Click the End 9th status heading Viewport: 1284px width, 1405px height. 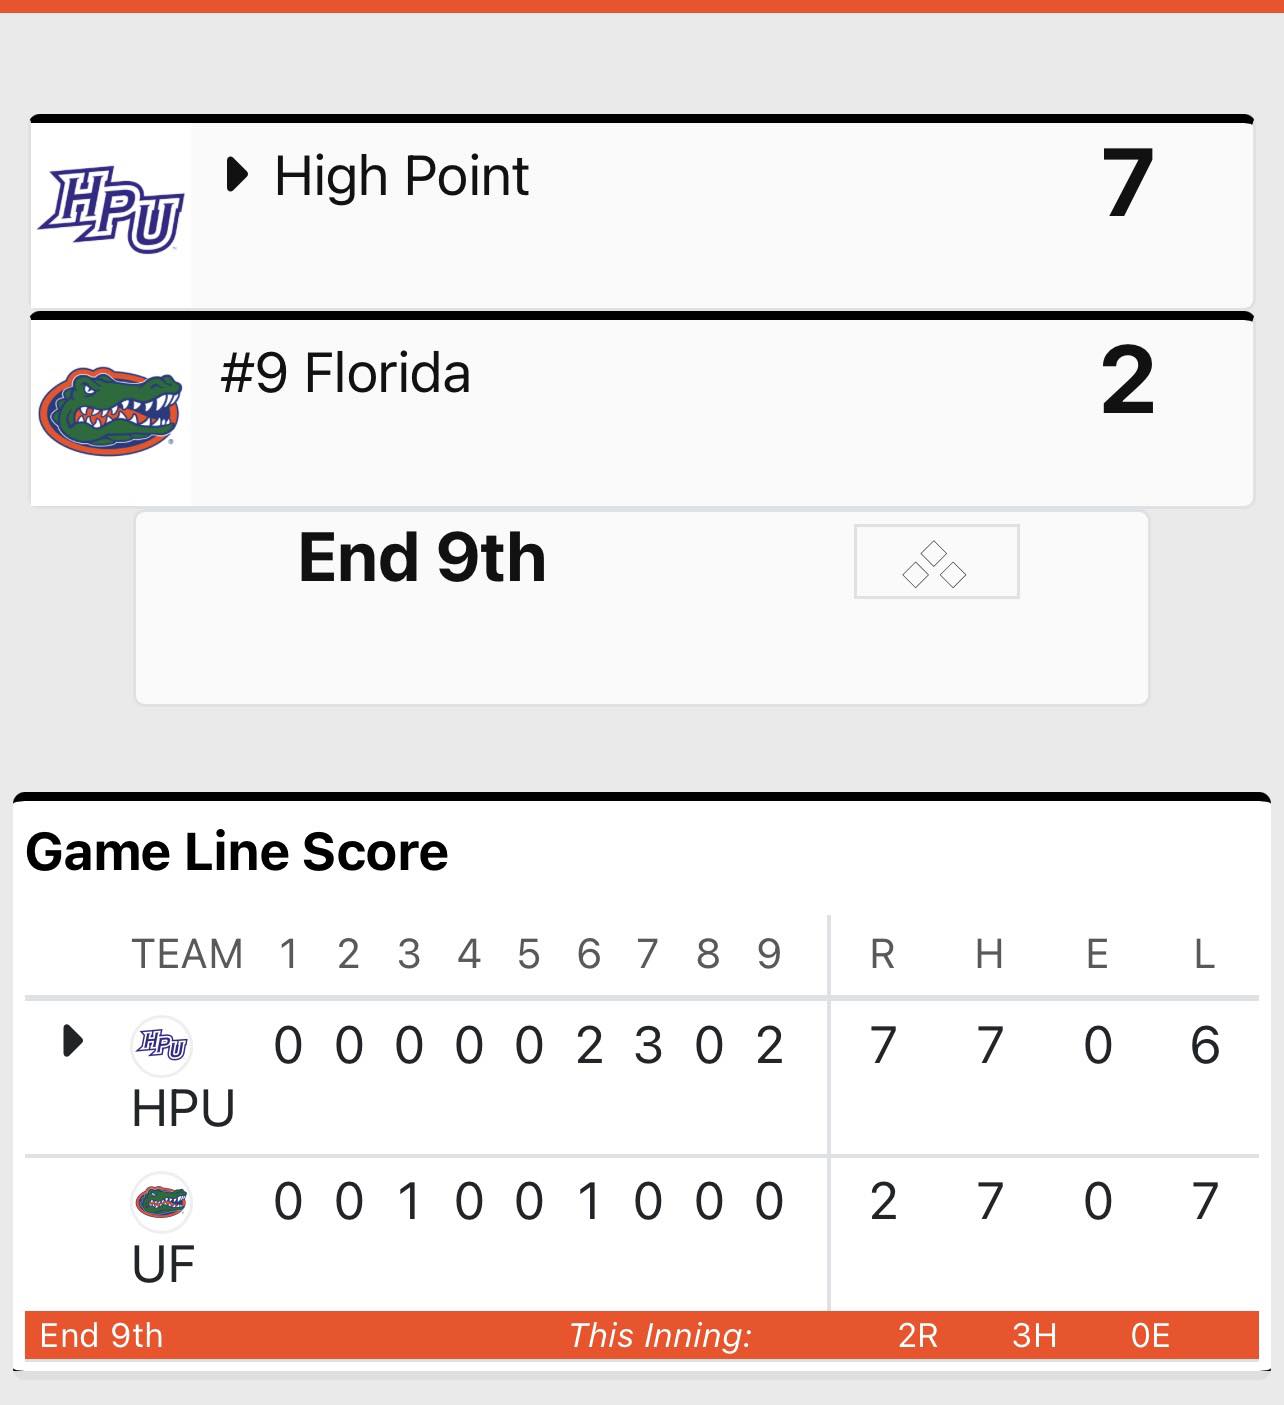422,557
